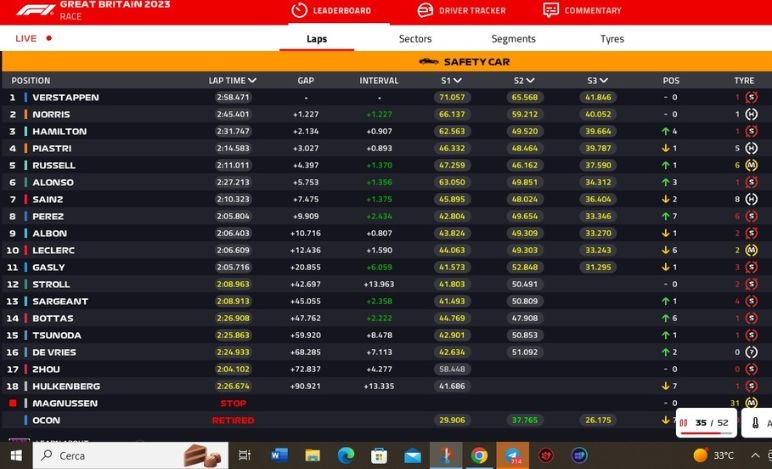Click Norris's hard tyre compound icon
The width and height of the screenshot is (772, 469).
(750, 114)
